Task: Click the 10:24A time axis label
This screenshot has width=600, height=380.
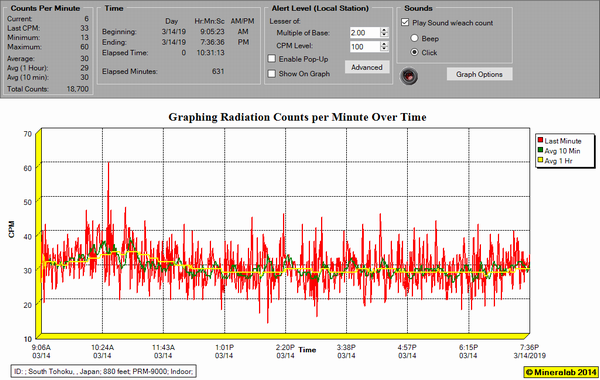Action: pos(102,347)
